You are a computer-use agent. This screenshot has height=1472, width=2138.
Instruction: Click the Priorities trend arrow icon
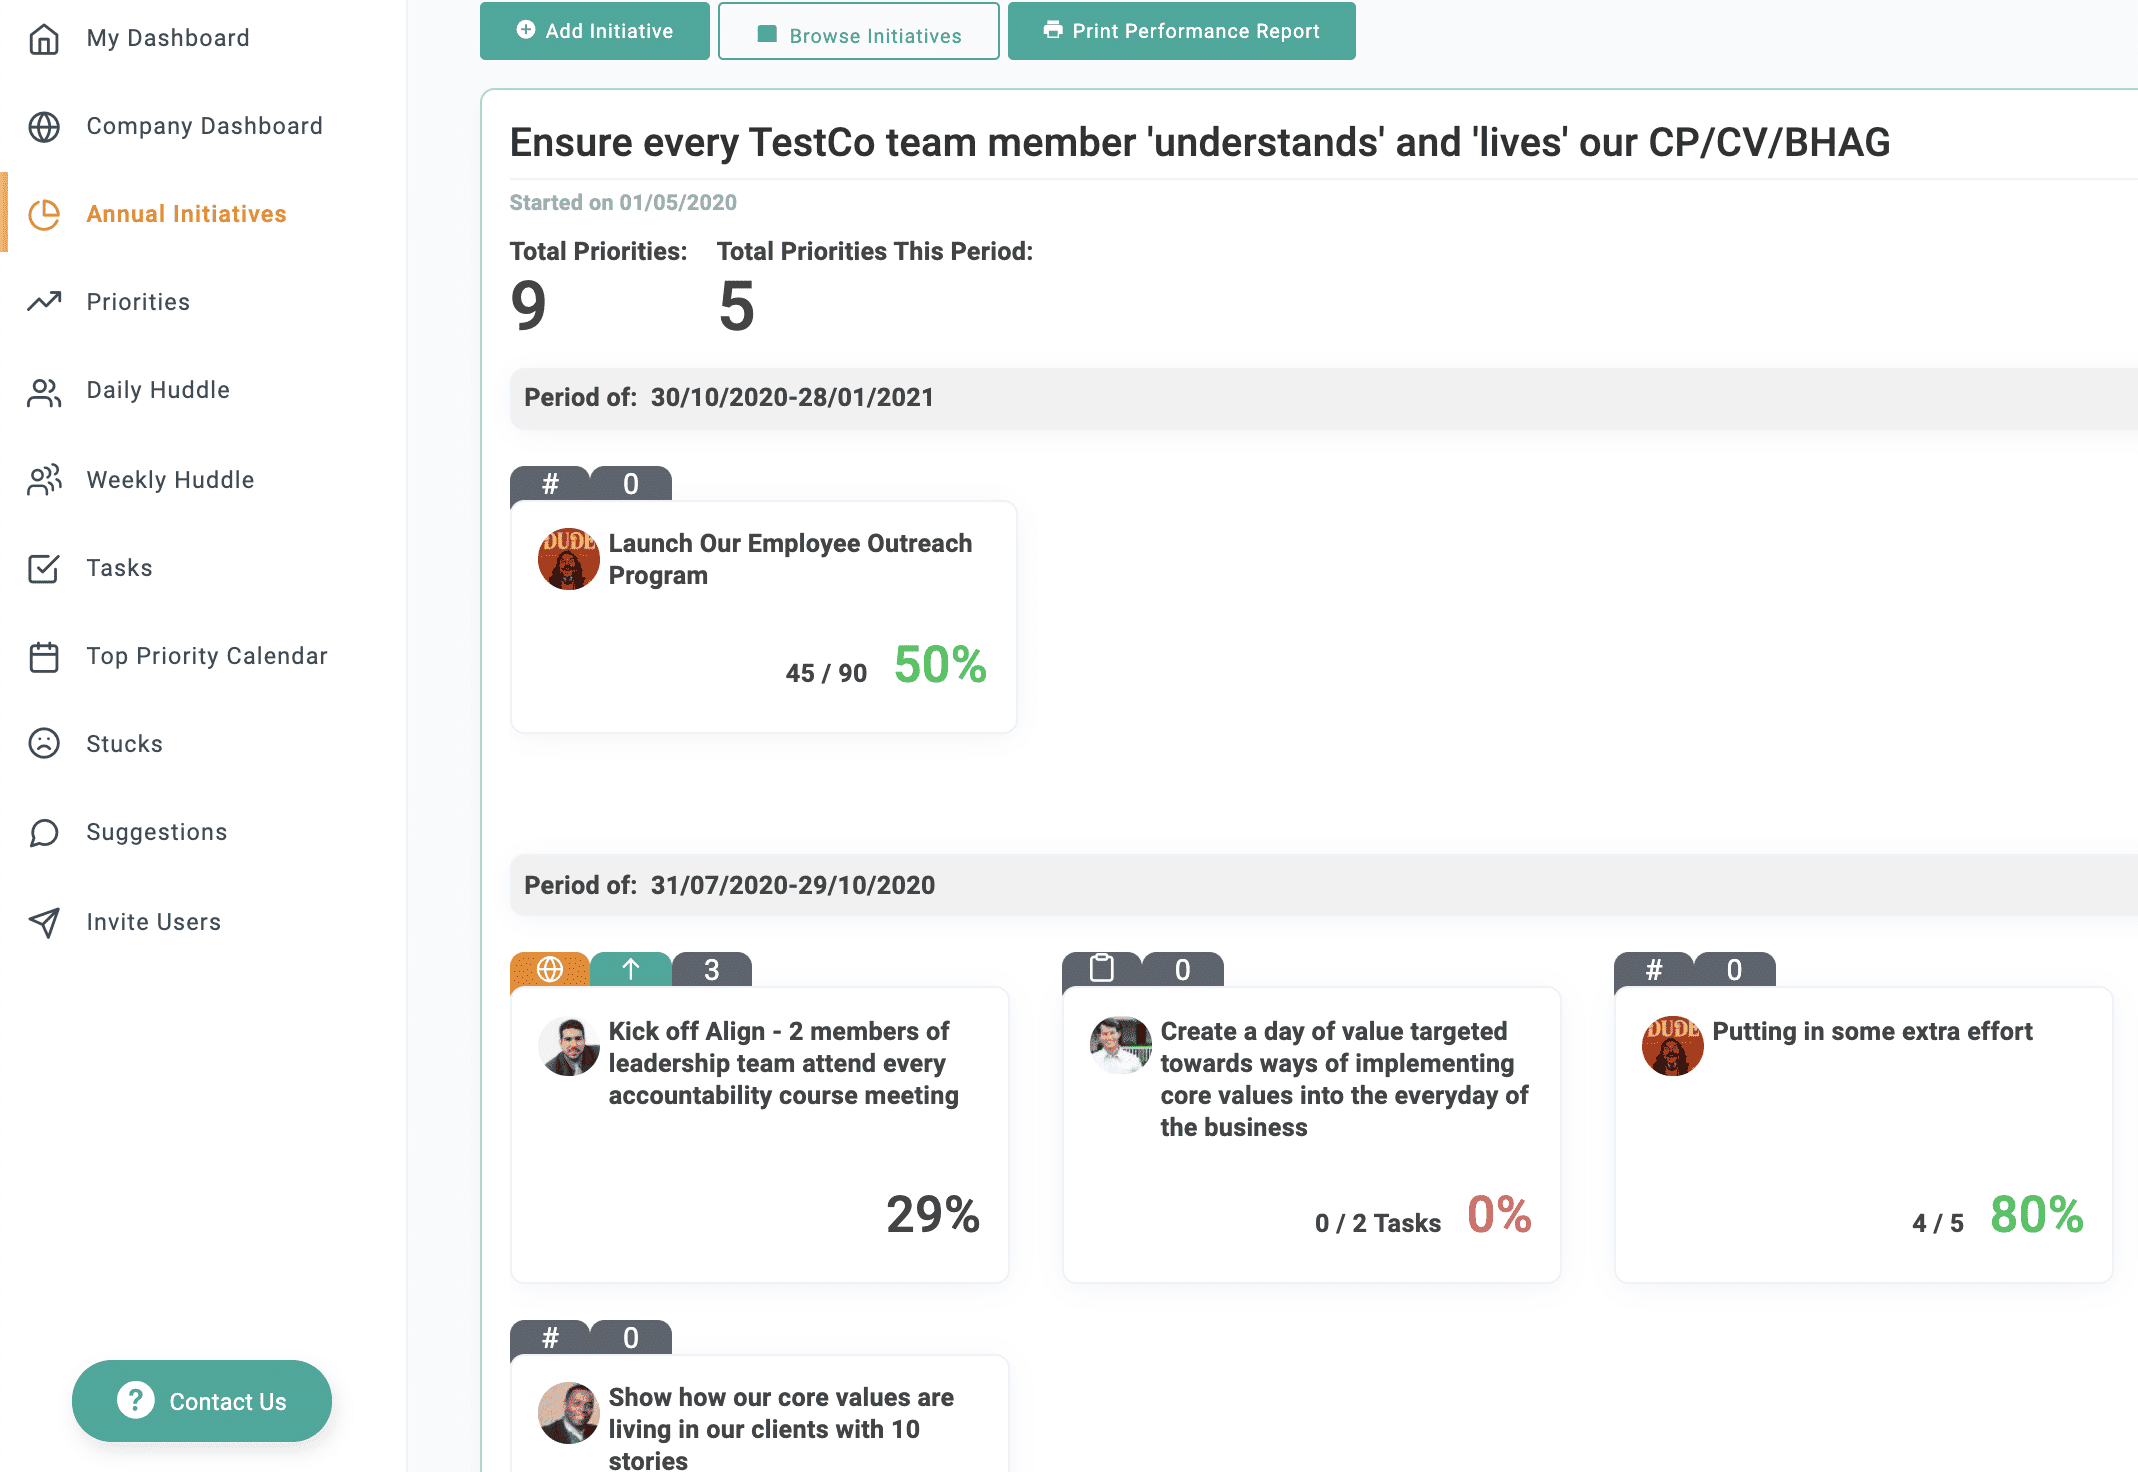(44, 302)
